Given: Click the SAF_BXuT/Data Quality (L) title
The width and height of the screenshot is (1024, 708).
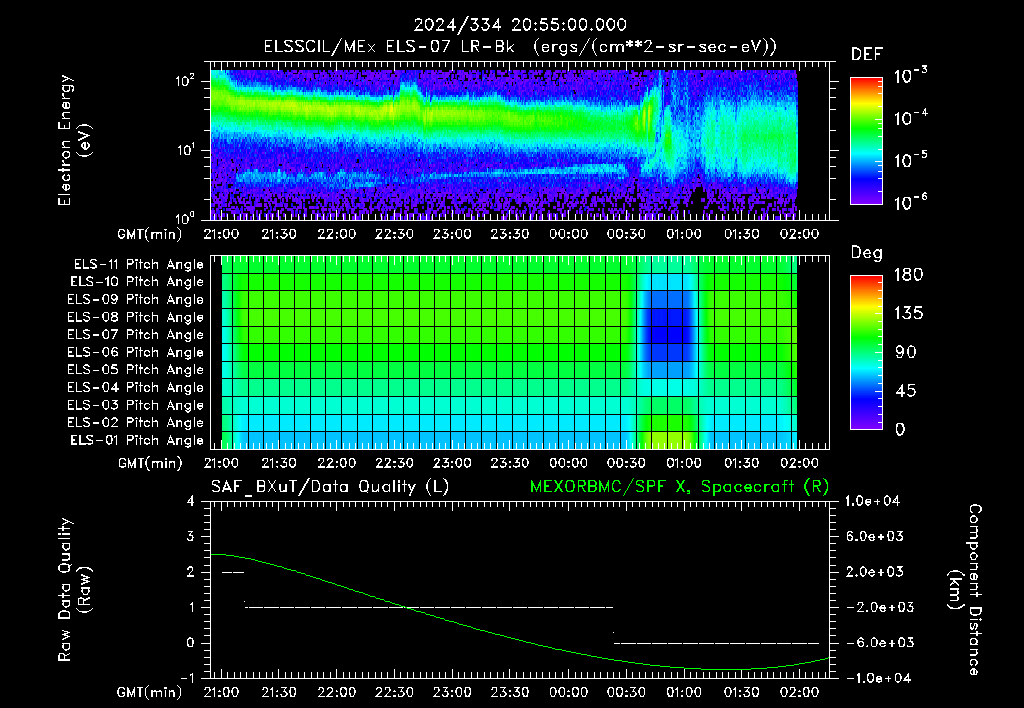Looking at the screenshot, I should pyautogui.click(x=330, y=487).
